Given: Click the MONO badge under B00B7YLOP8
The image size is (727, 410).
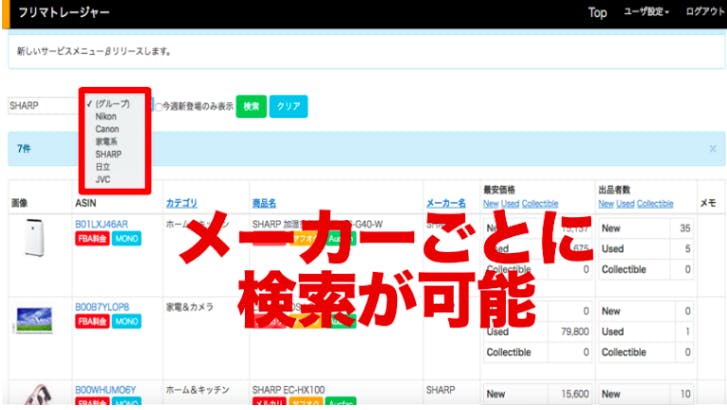Looking at the screenshot, I should (x=126, y=322).
